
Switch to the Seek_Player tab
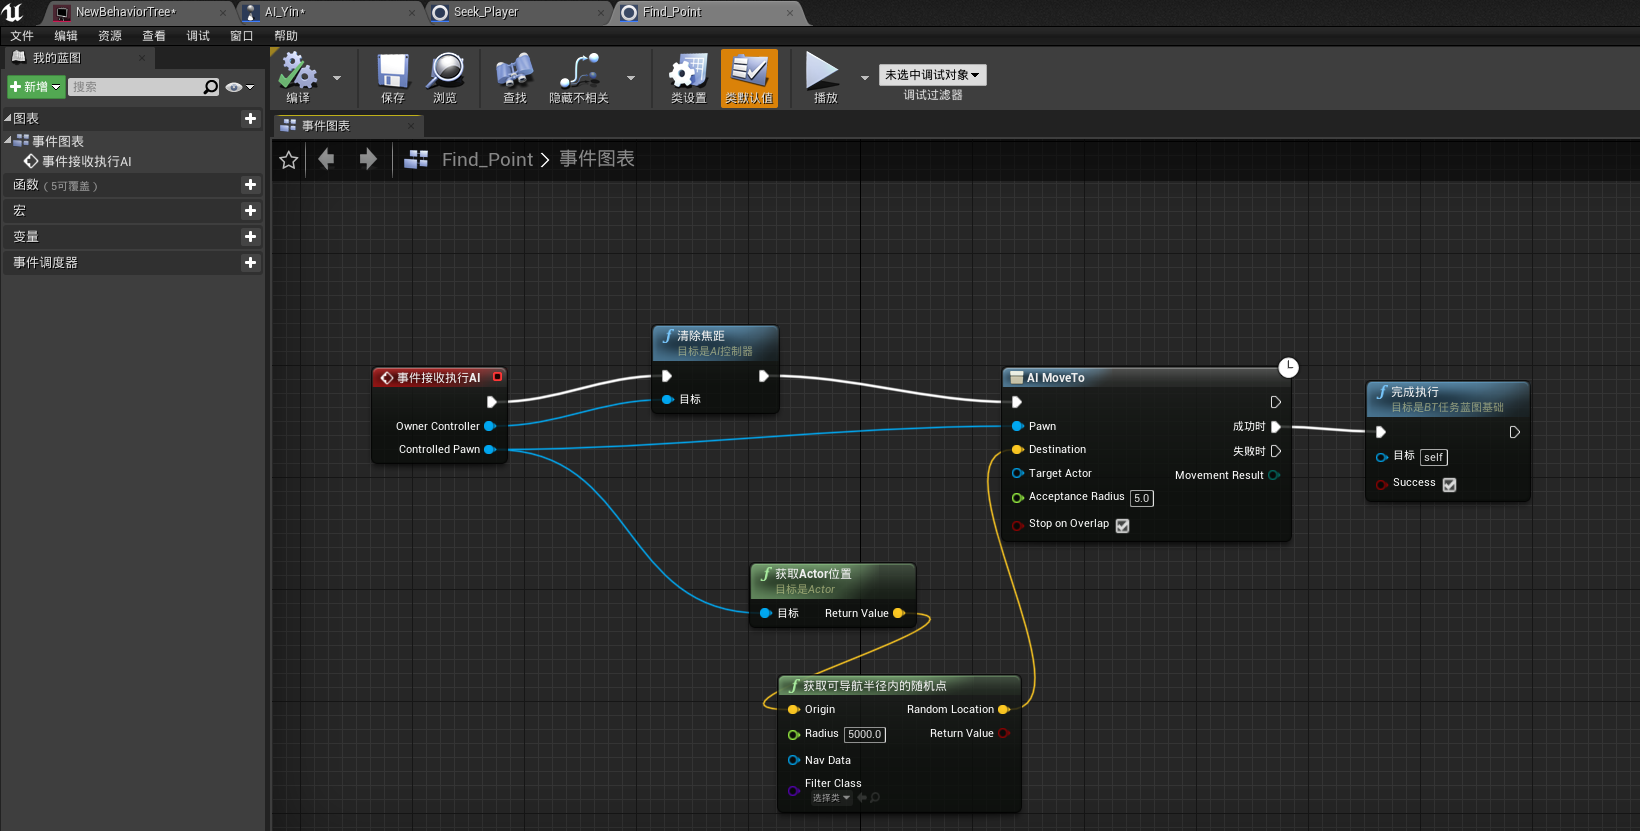[486, 12]
